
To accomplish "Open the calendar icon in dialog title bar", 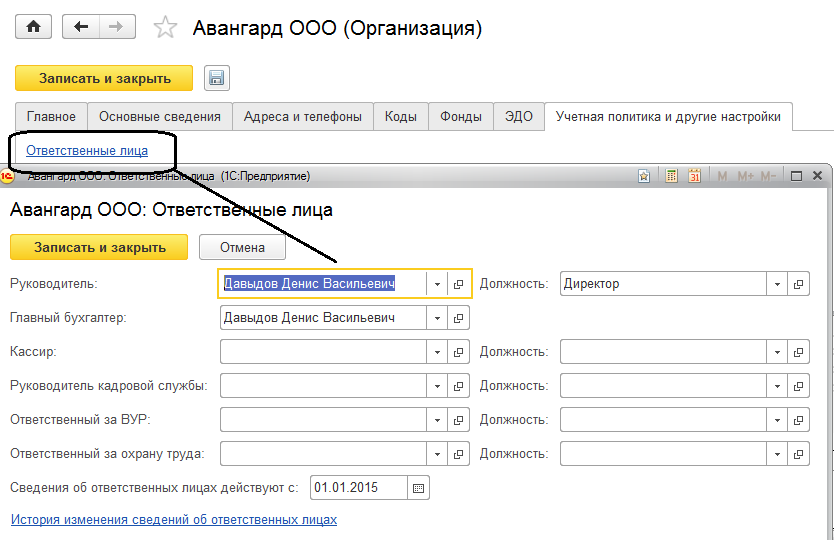I will click(694, 176).
